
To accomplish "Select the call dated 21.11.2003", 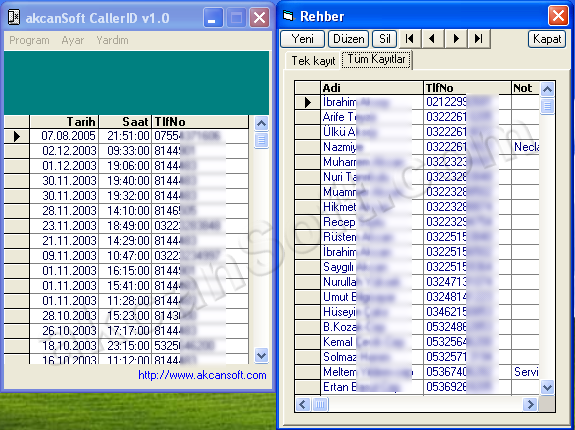I will 126,241.
